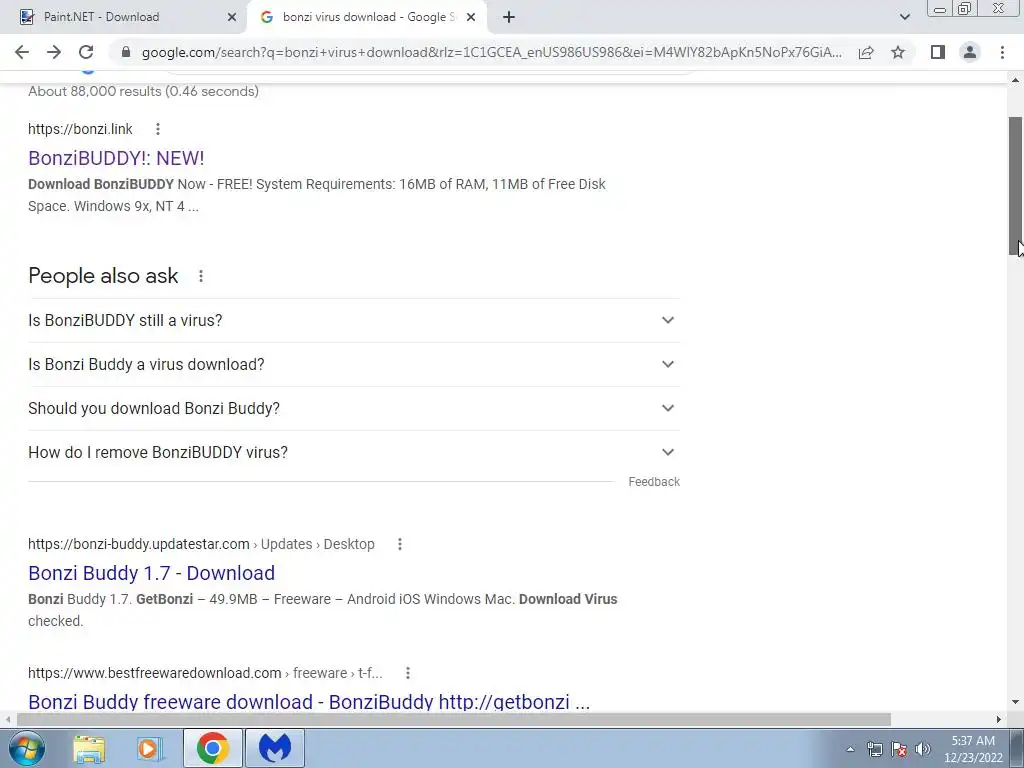Go back to previous page

(22, 52)
